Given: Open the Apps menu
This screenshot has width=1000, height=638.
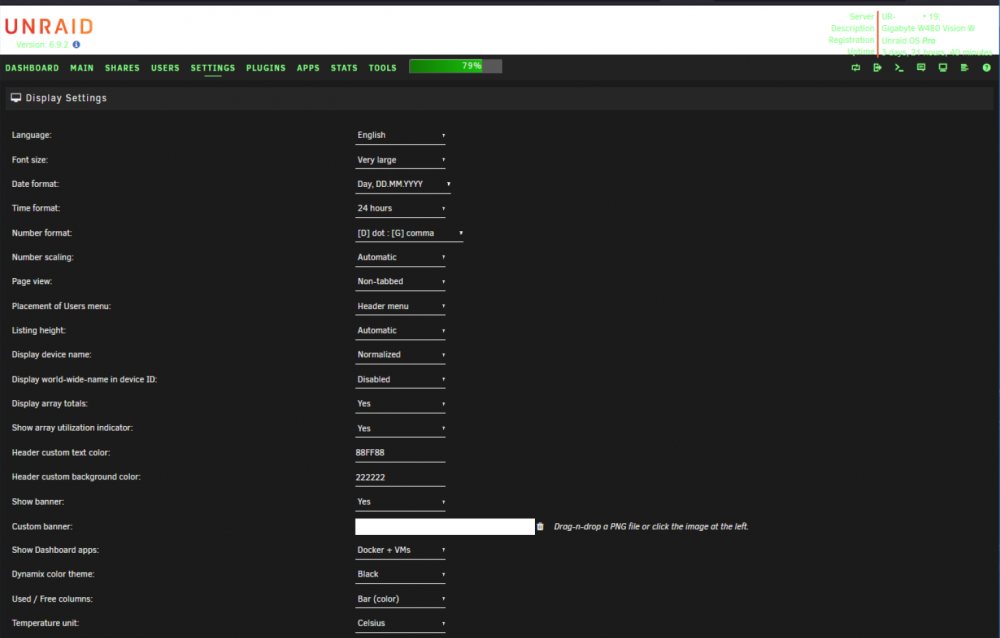Looking at the screenshot, I should pyautogui.click(x=308, y=68).
